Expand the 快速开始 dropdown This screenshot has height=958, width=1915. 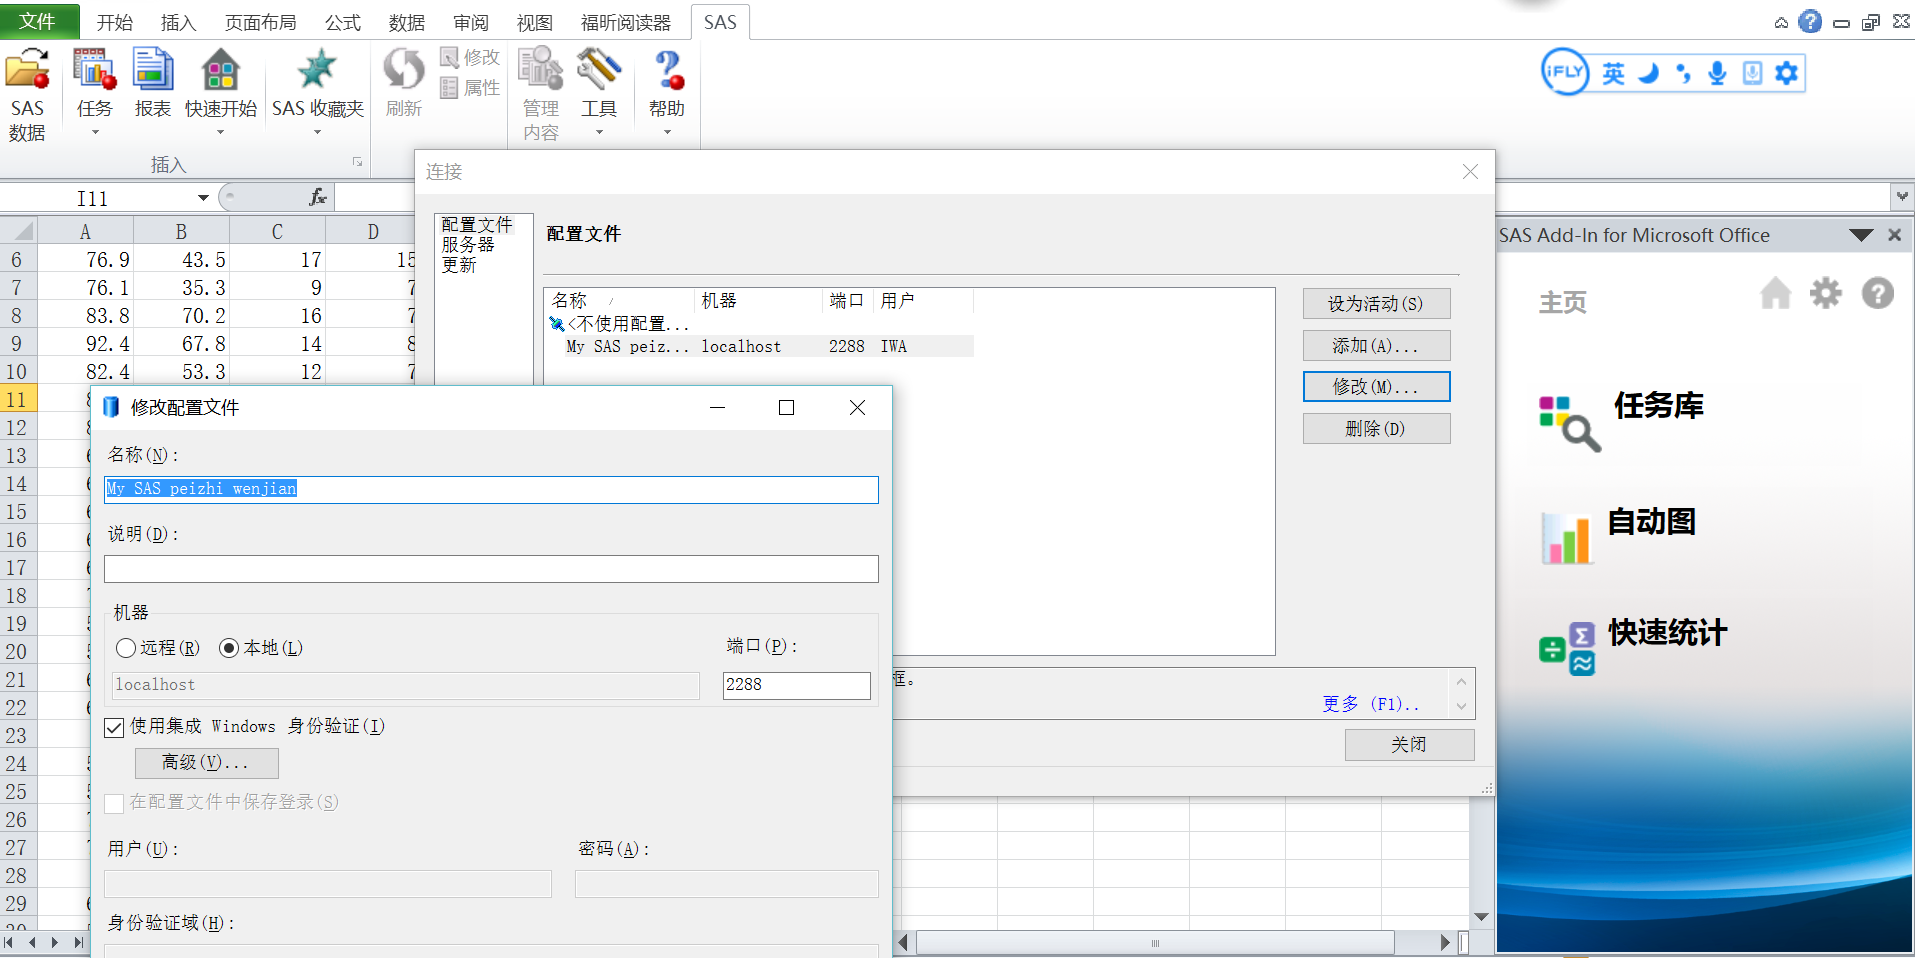(x=220, y=132)
